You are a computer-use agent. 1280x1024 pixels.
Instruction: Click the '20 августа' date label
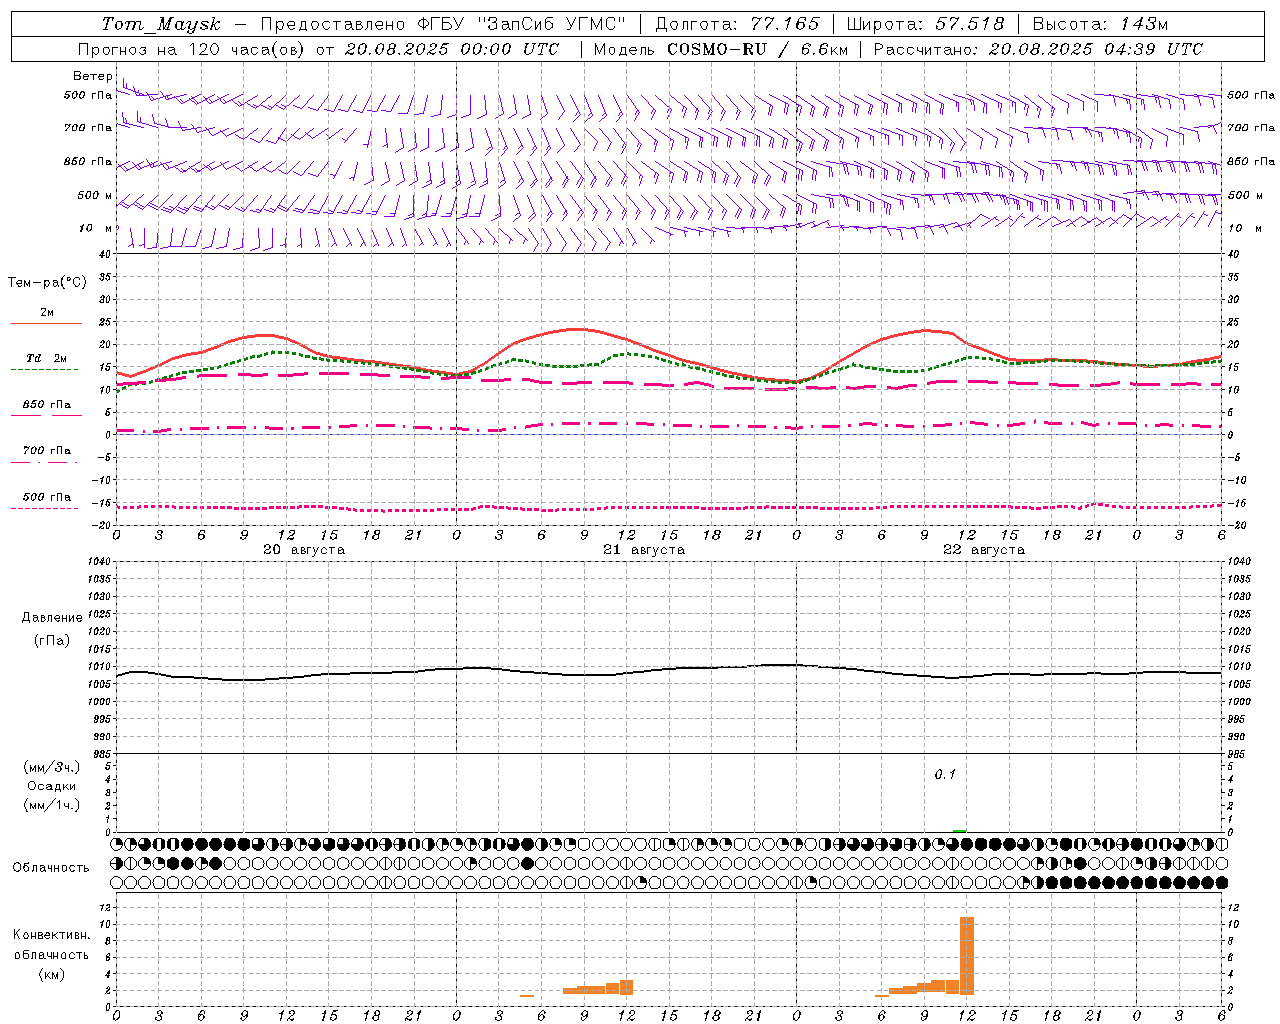coord(304,550)
